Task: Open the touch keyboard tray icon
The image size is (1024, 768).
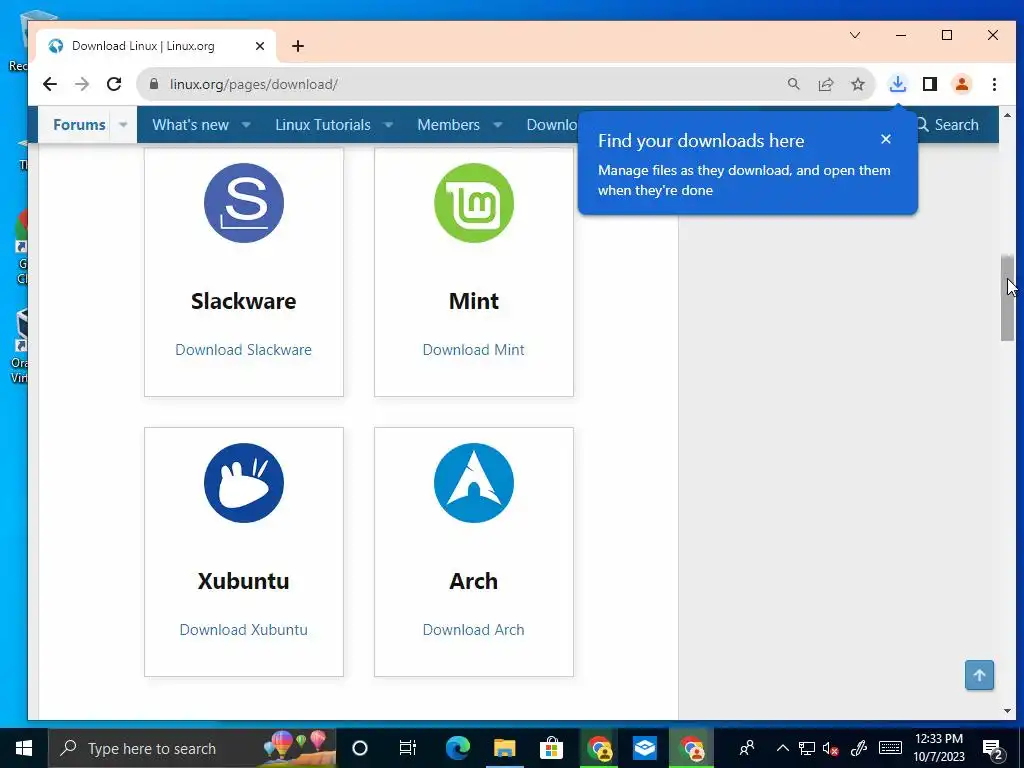Action: [890, 748]
